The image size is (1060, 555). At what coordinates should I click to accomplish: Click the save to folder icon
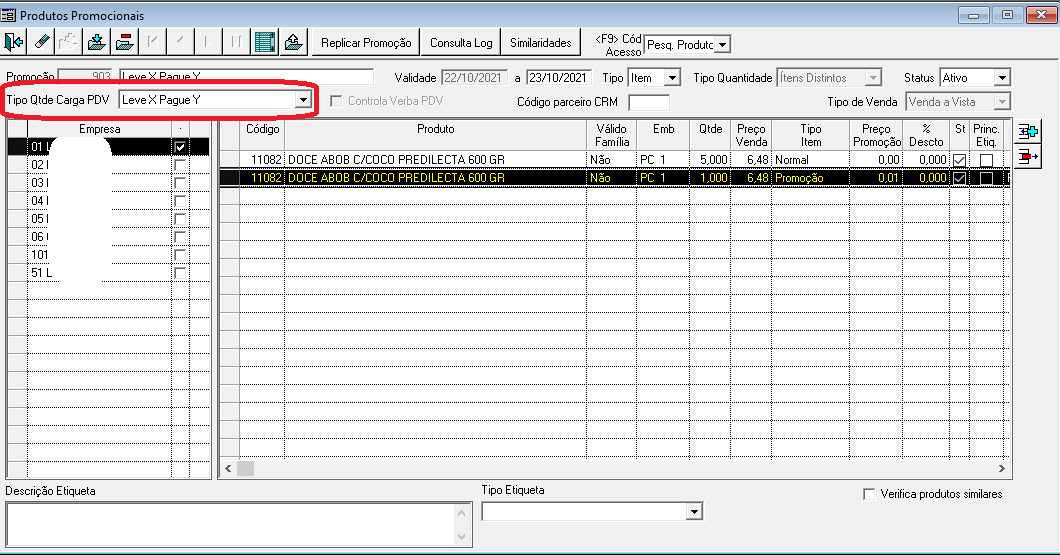(97, 42)
